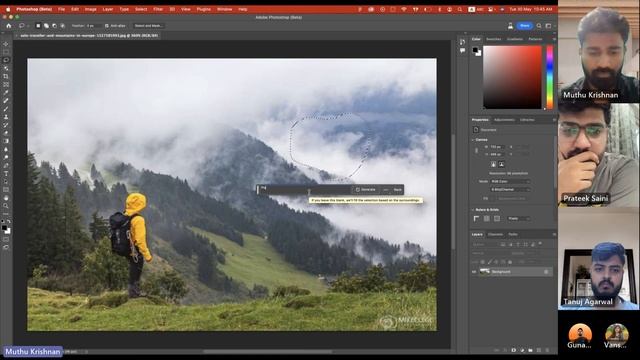The height and width of the screenshot is (360, 640).
Task: Toggle Quick Mask mode icon in toolbar
Action: (6, 239)
